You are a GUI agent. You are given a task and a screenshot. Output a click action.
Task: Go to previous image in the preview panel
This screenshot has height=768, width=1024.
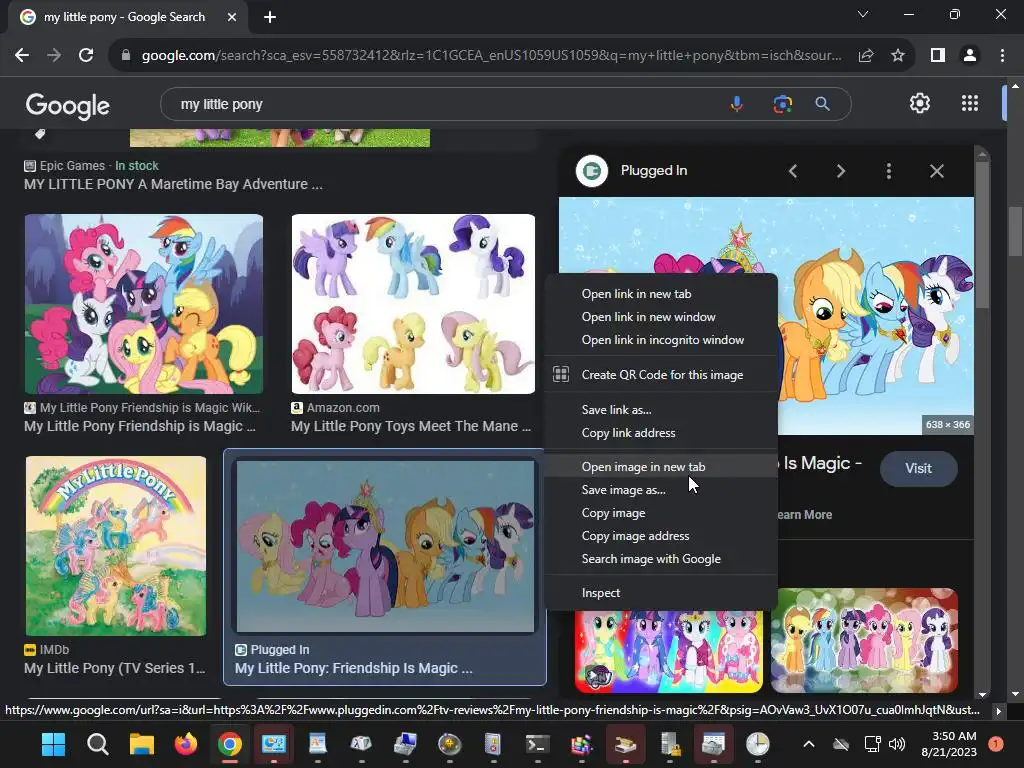point(793,171)
